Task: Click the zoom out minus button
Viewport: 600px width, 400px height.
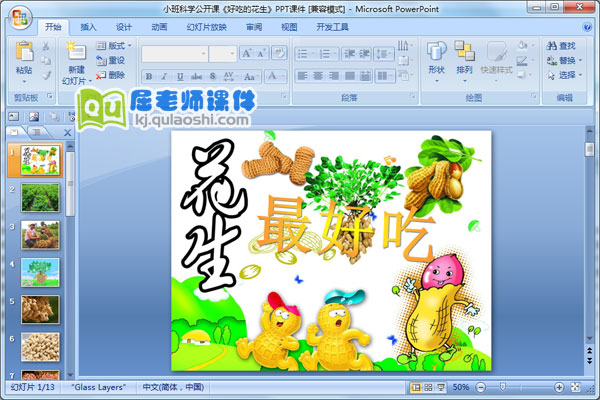Action: [481, 387]
